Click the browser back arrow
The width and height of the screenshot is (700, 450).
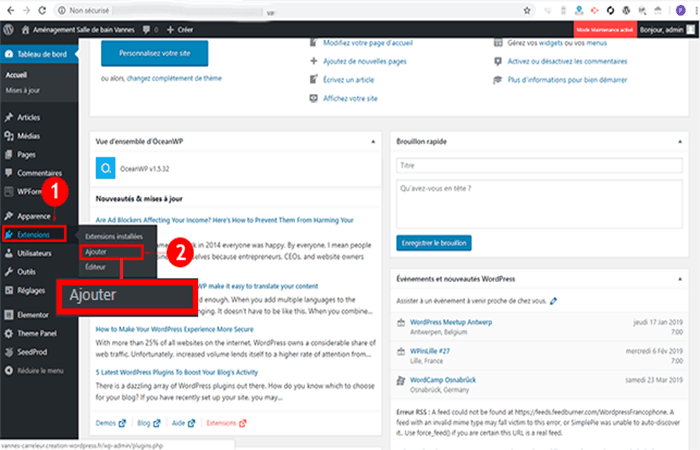click(11, 10)
